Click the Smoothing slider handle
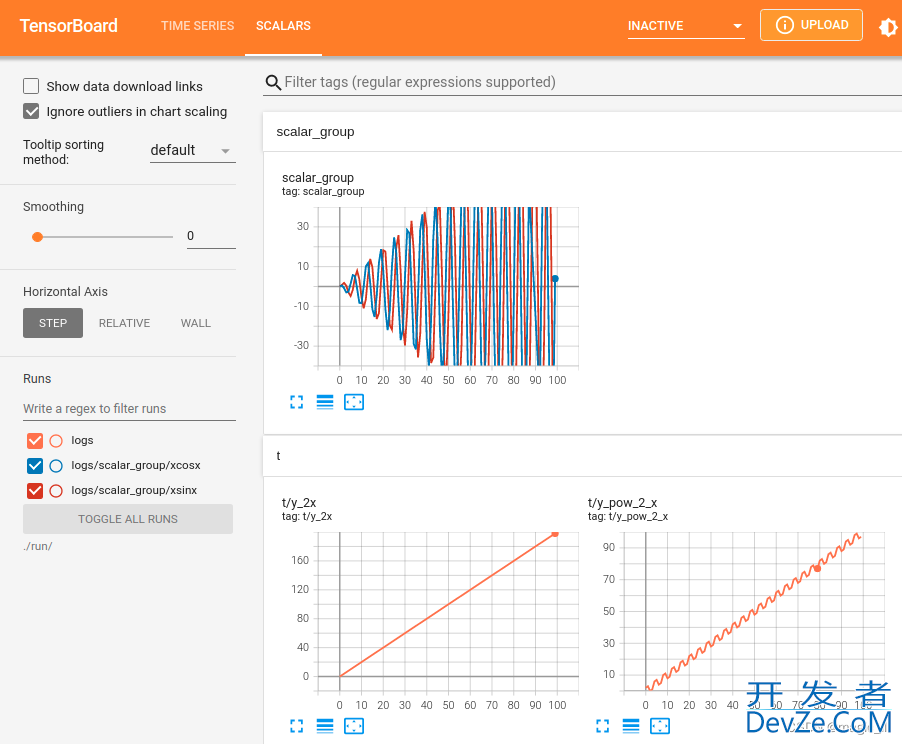 point(37,237)
